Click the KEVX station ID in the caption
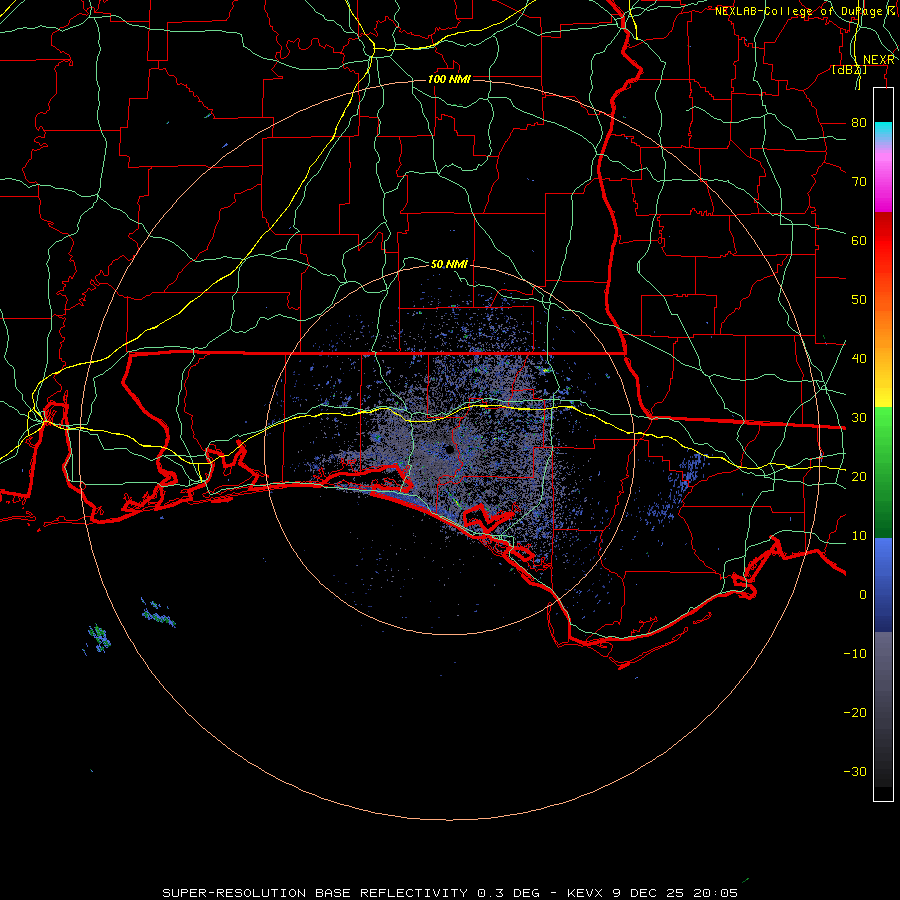This screenshot has width=900, height=900. click(587, 893)
